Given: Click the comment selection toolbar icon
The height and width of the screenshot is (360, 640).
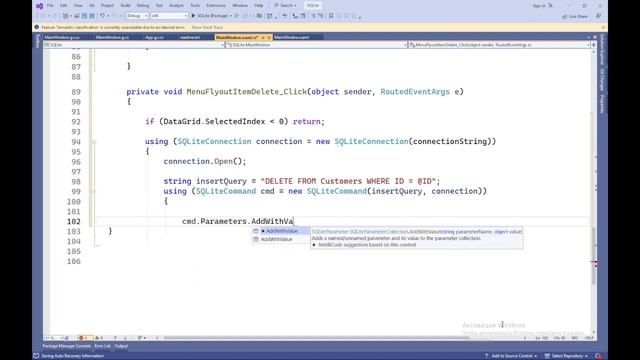Looking at the screenshot, I should [314, 16].
